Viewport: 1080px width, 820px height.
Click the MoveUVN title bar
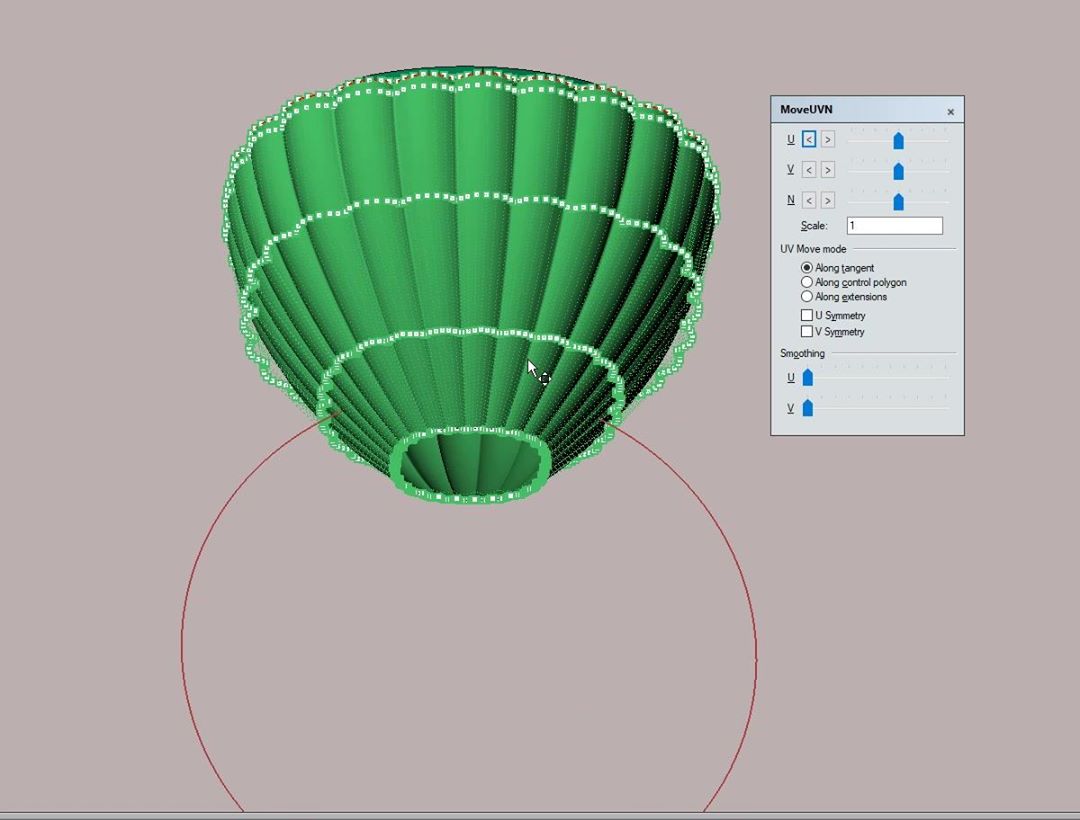coord(867,110)
